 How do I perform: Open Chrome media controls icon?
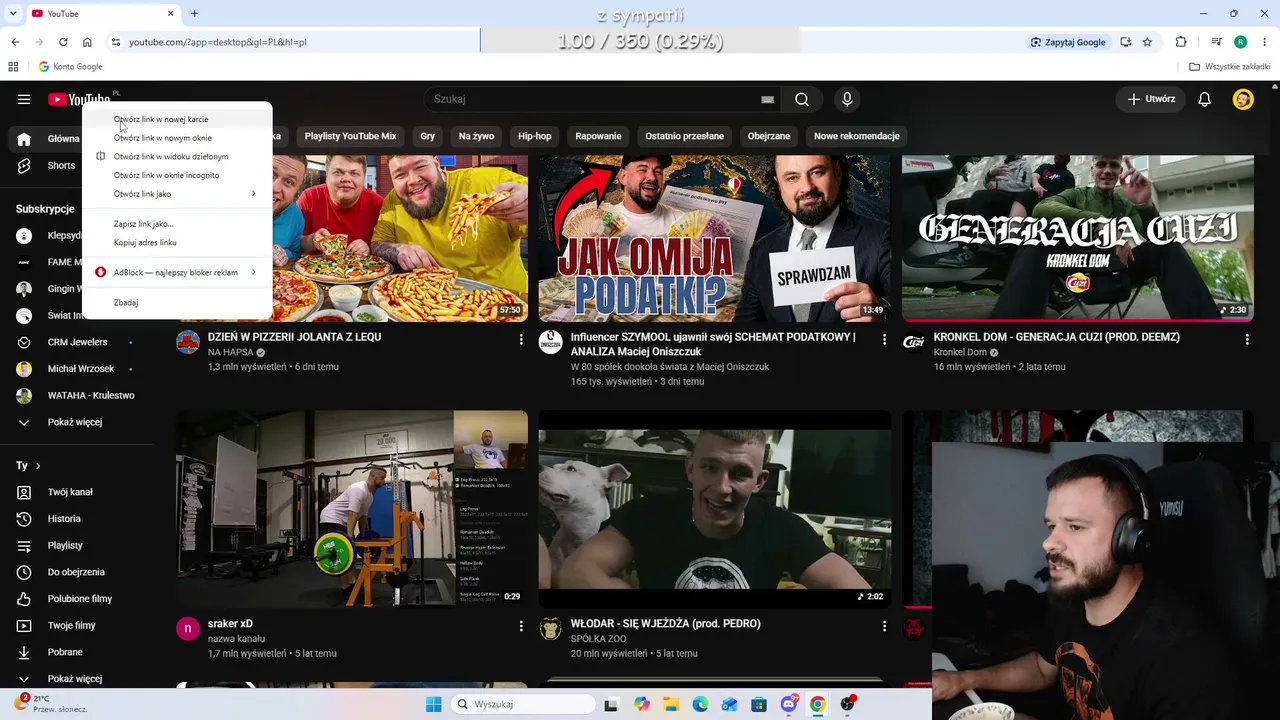[x=1216, y=42]
